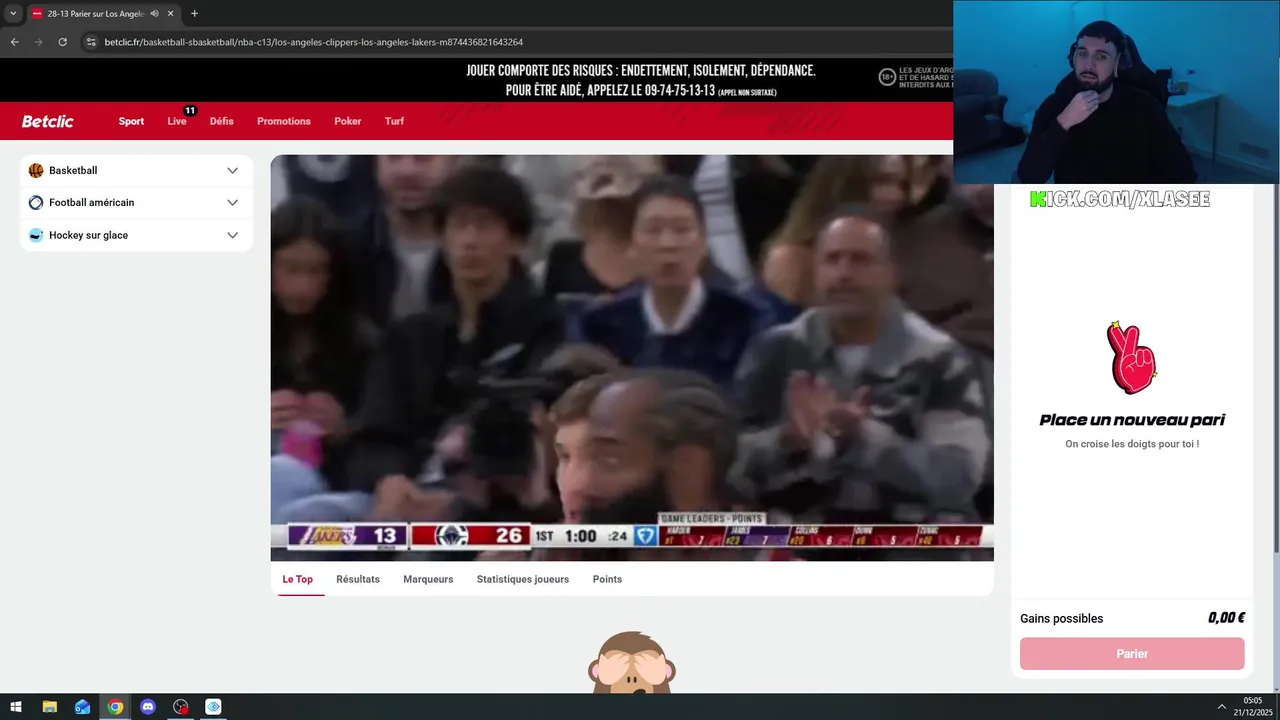Image resolution: width=1280 pixels, height=720 pixels.
Task: Go to the Défis page
Action: click(x=222, y=121)
